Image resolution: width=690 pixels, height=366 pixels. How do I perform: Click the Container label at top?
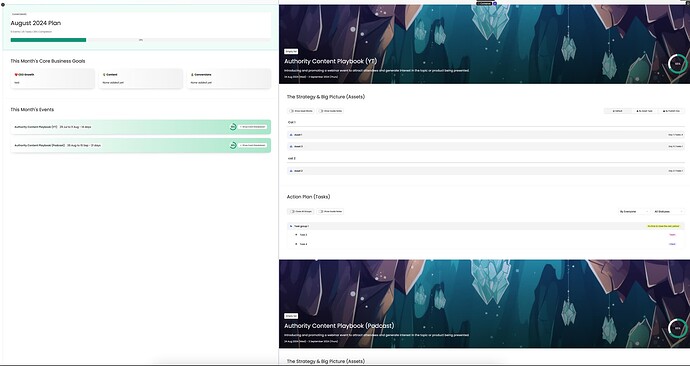[x=484, y=3]
